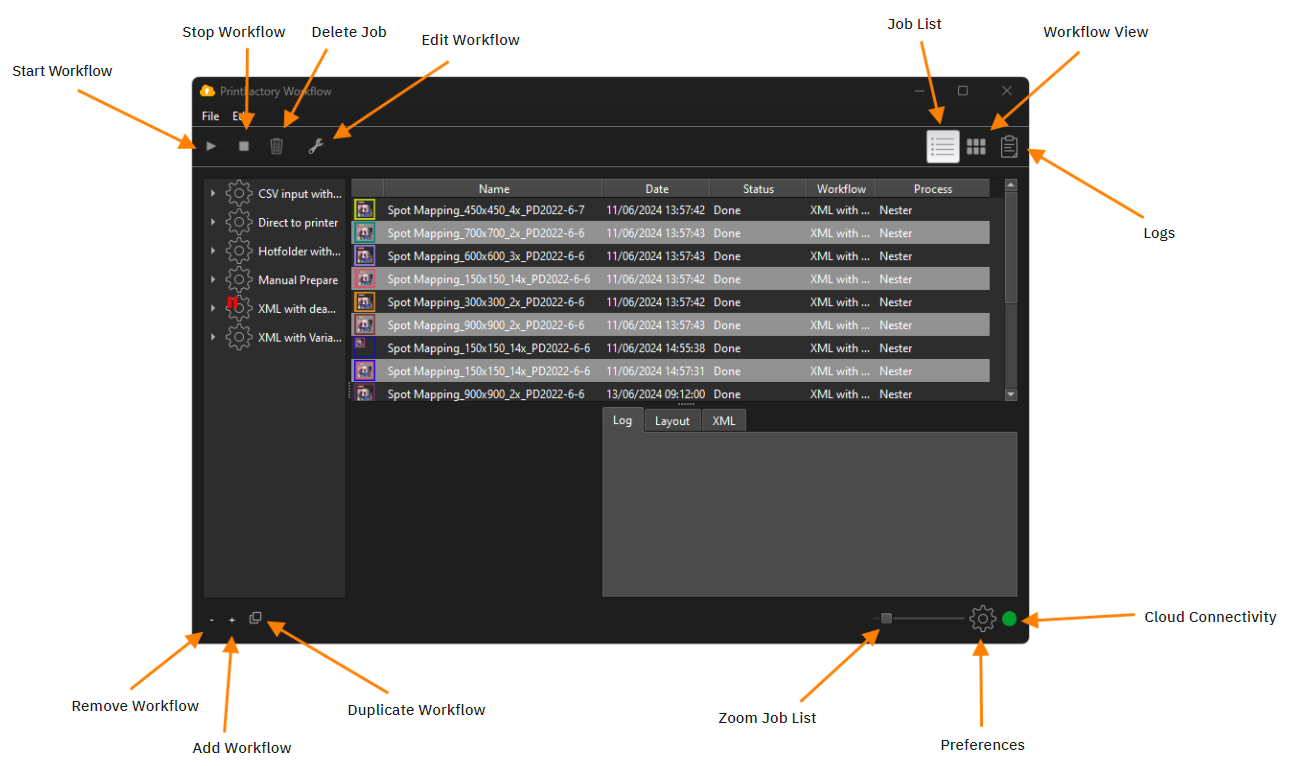Select the Manual Prepare gear icon
The height and width of the screenshot is (766, 1289).
coord(239,280)
